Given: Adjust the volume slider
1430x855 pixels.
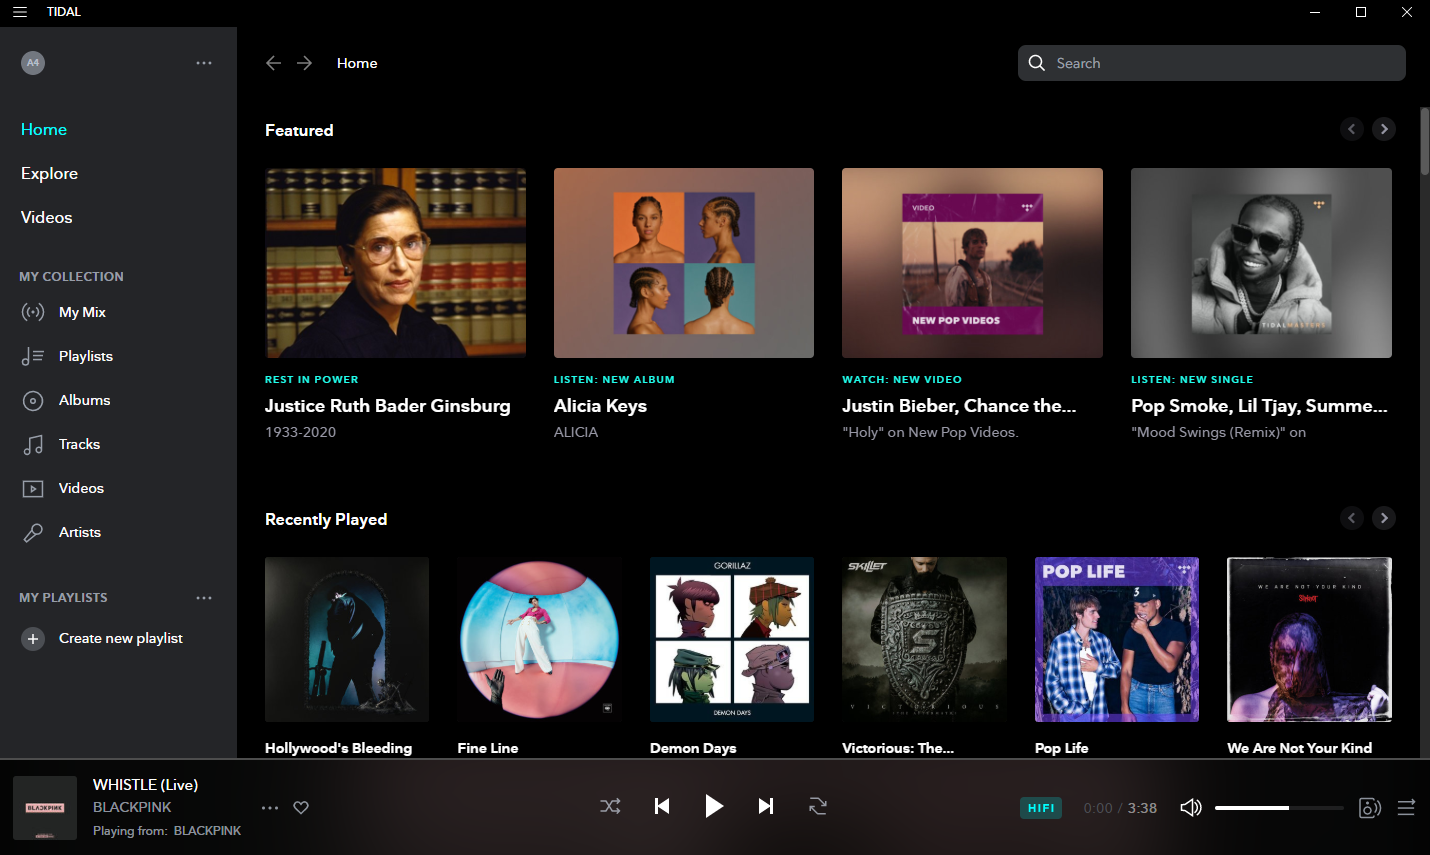Looking at the screenshot, I should 1279,808.
